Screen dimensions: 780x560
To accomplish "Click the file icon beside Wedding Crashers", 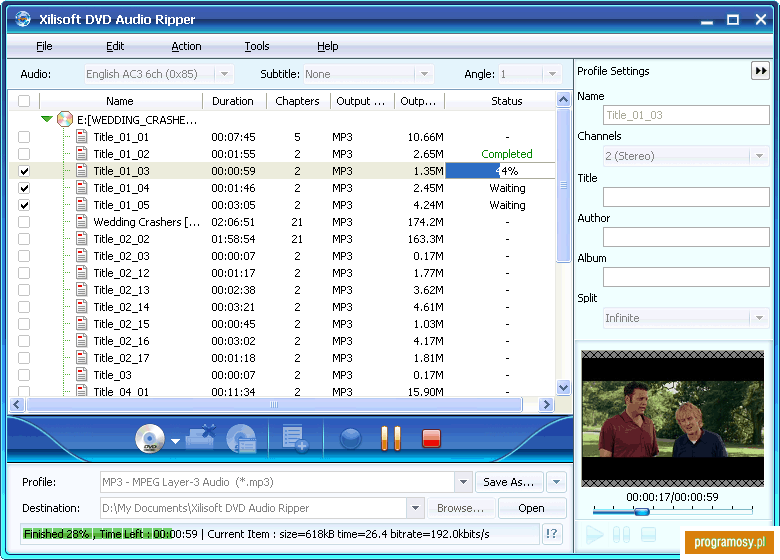I will [x=82, y=221].
